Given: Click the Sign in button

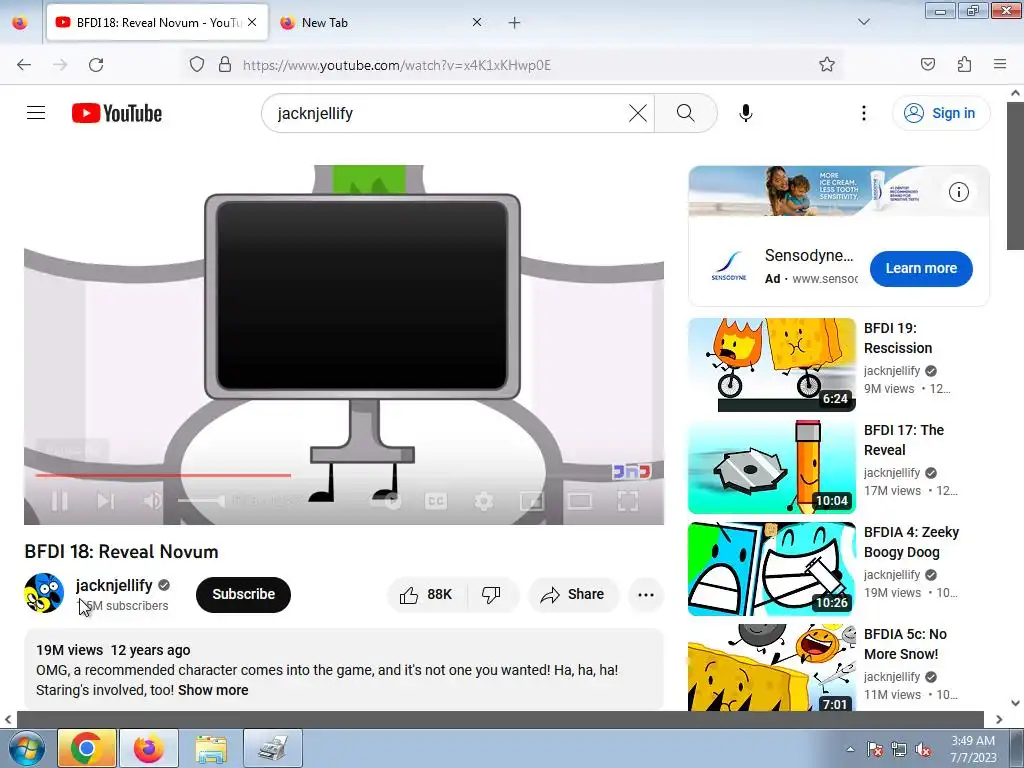Looking at the screenshot, I should [940, 113].
